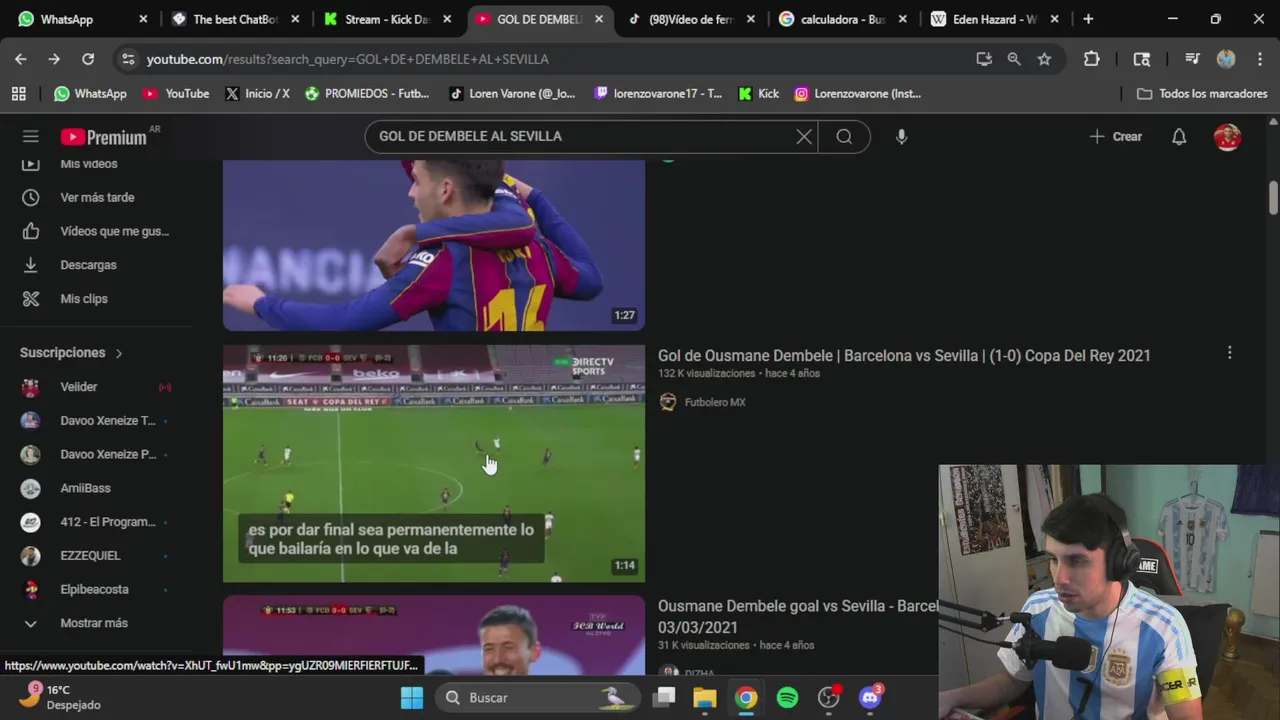Open the Inicio / X bookmark

257,94
